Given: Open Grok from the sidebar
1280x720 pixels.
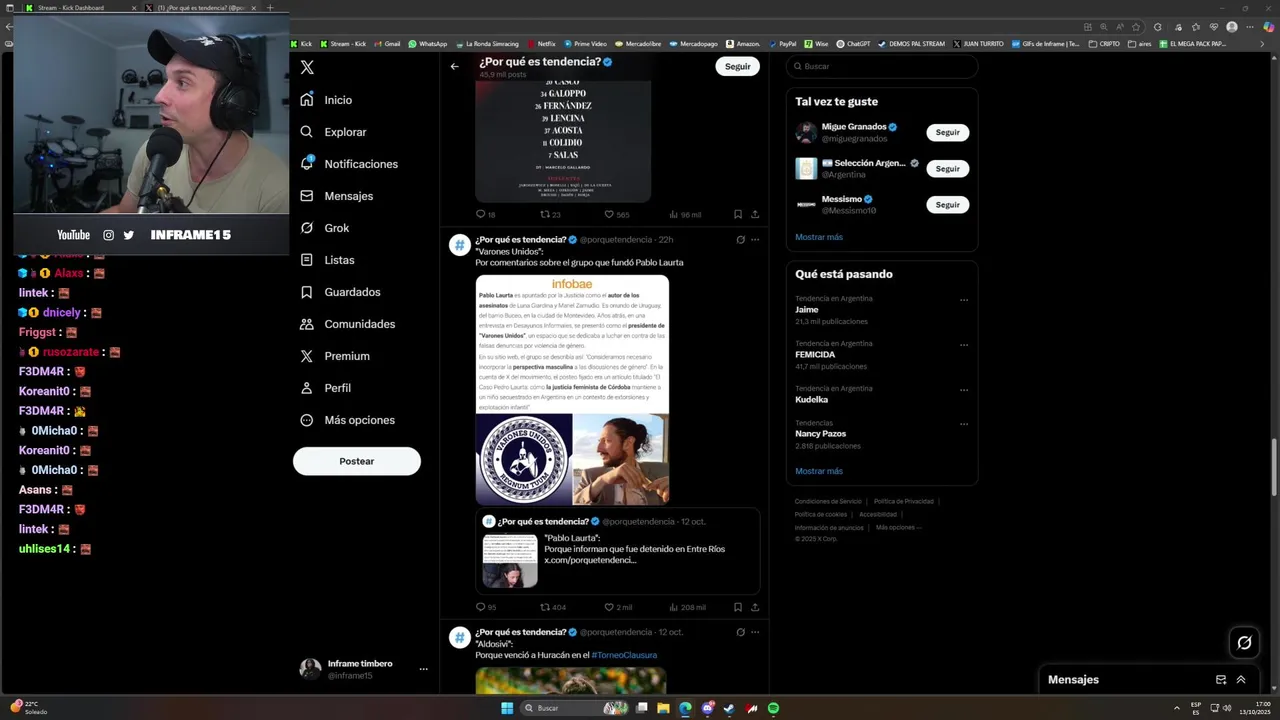Looking at the screenshot, I should tap(324, 228).
